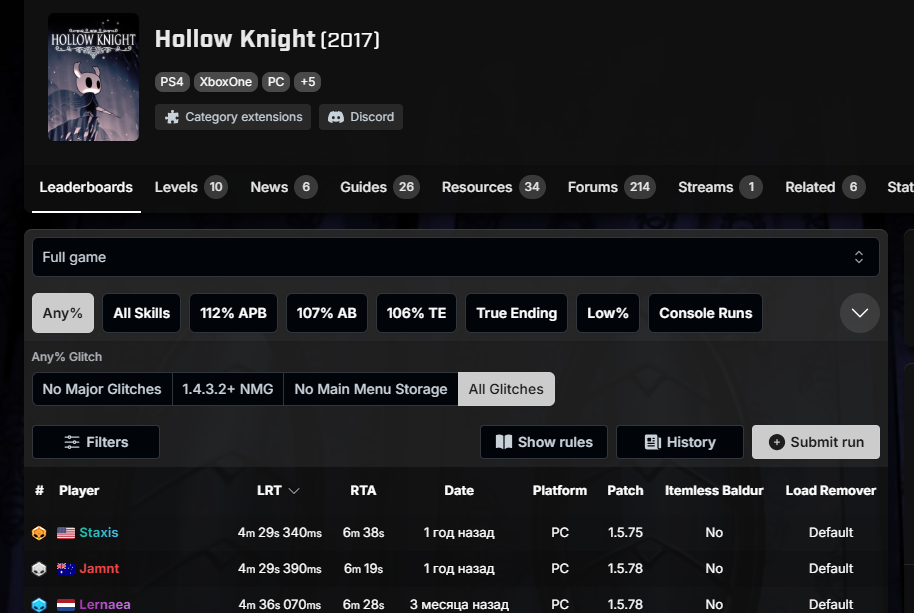The image size is (914, 613).
Task: Click the PS4 platform tag
Action: click(171, 82)
